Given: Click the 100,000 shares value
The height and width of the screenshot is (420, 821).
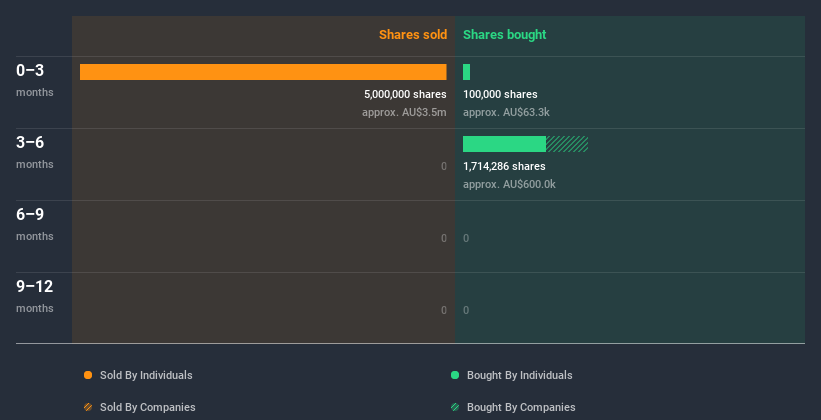Looking at the screenshot, I should 500,94.
